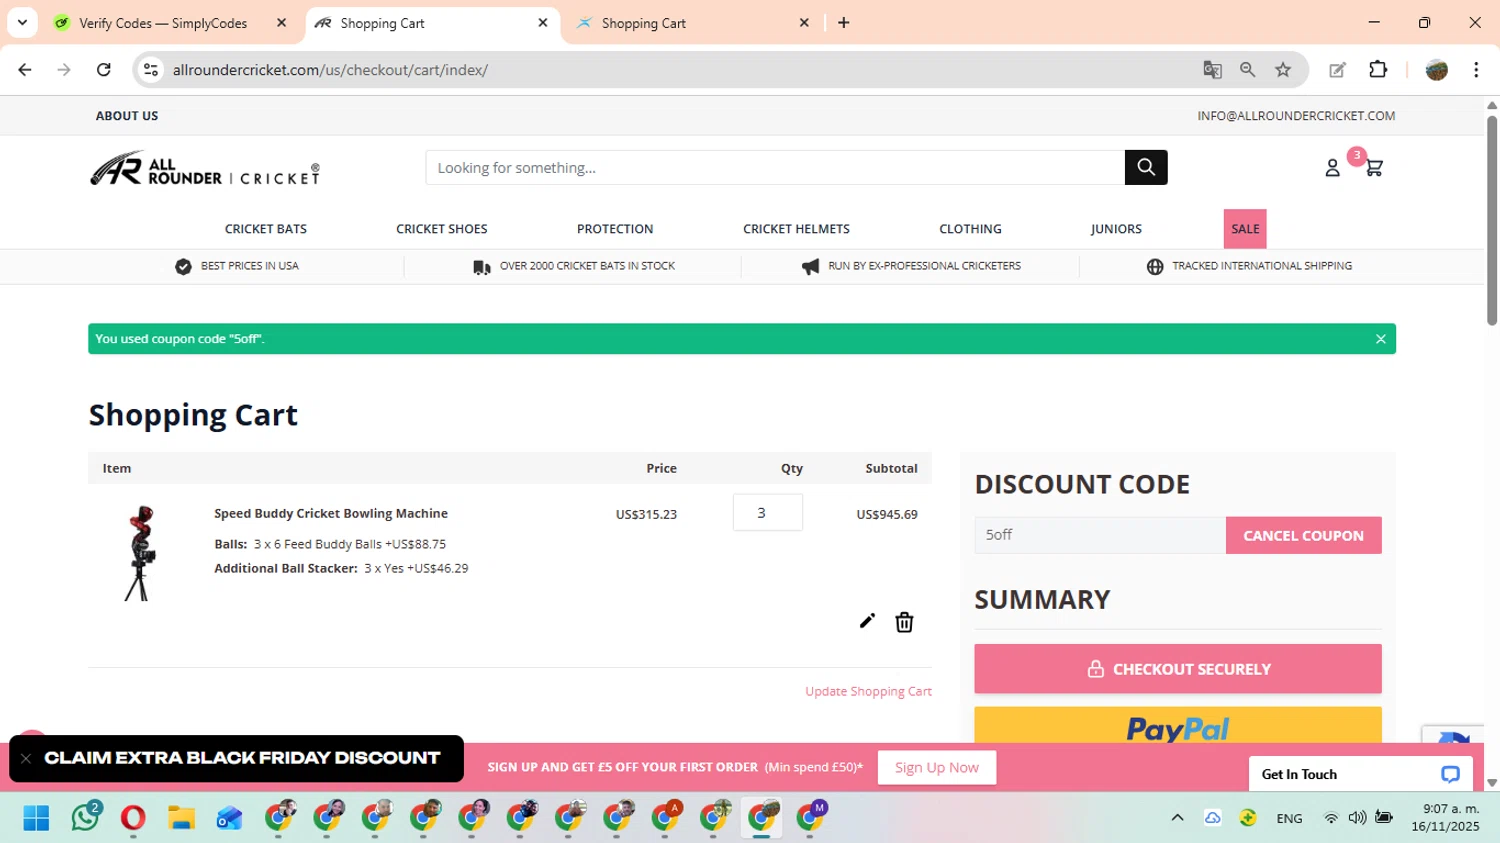Open the browser extensions puzzle icon
The image size is (1500, 843).
(x=1378, y=70)
